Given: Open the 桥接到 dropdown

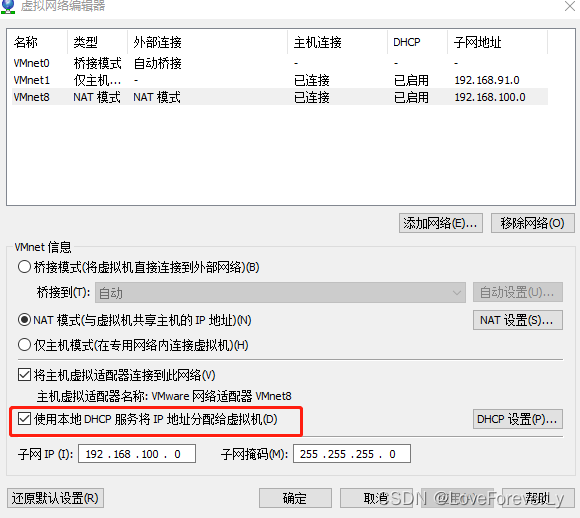Looking at the screenshot, I should click(280, 293).
